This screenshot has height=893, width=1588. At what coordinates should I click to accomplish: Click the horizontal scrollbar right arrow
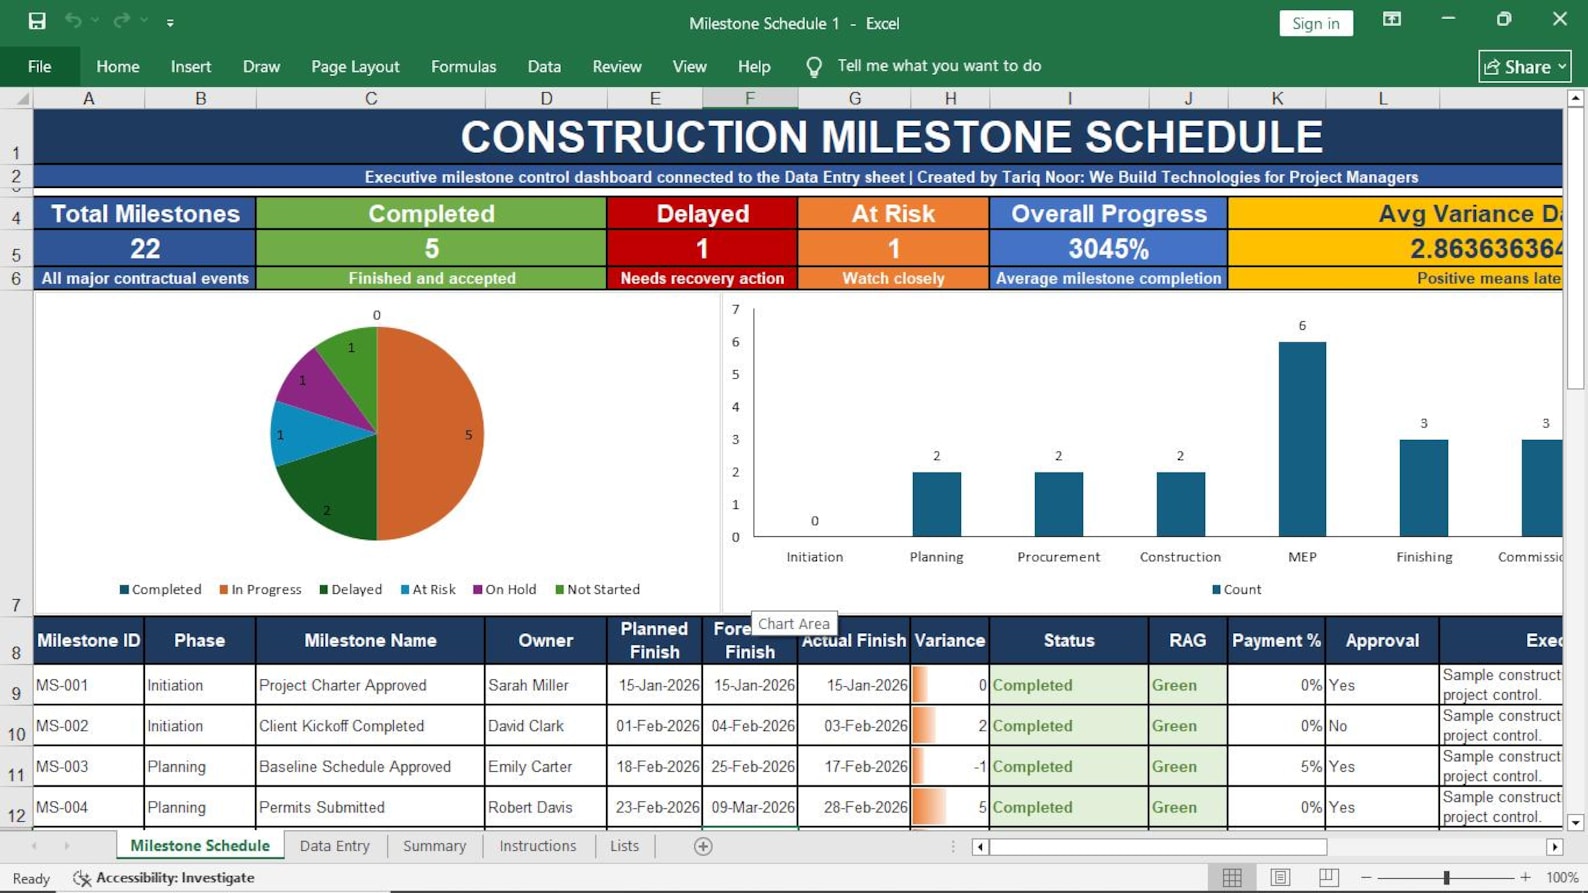1554,847
